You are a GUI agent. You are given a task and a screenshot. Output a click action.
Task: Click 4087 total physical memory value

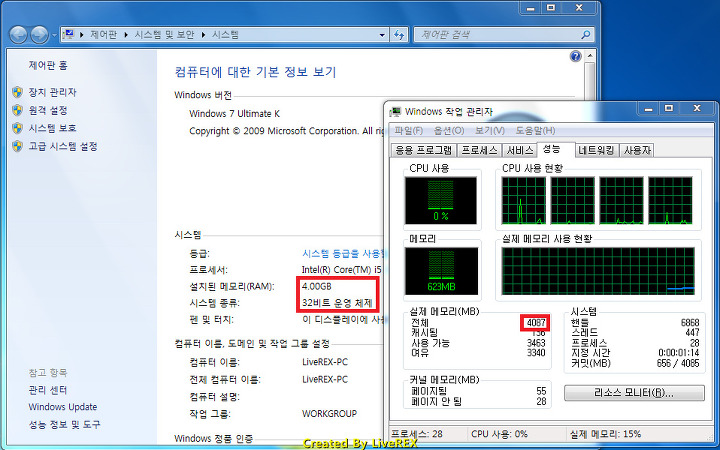pos(536,322)
